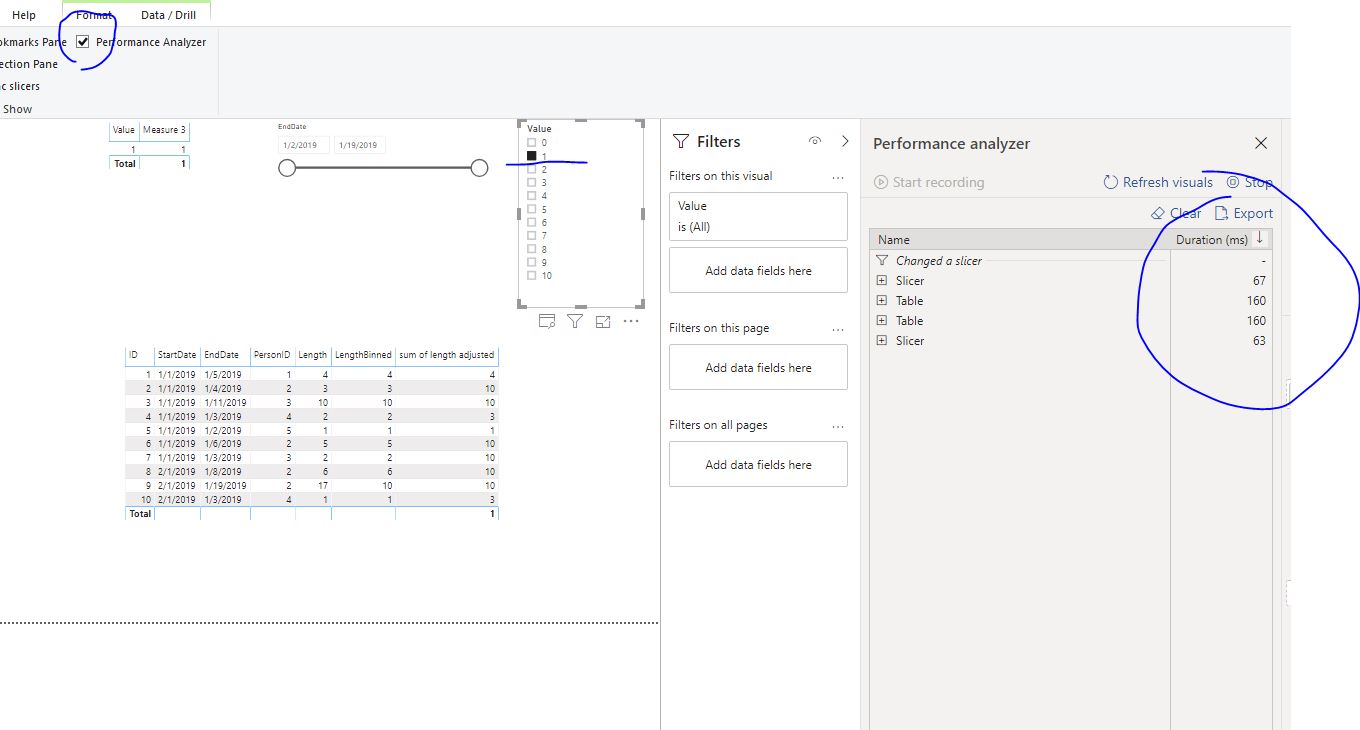Click the PersonID column header in the table
Image resolution: width=1360 pixels, height=730 pixels.
(x=273, y=355)
